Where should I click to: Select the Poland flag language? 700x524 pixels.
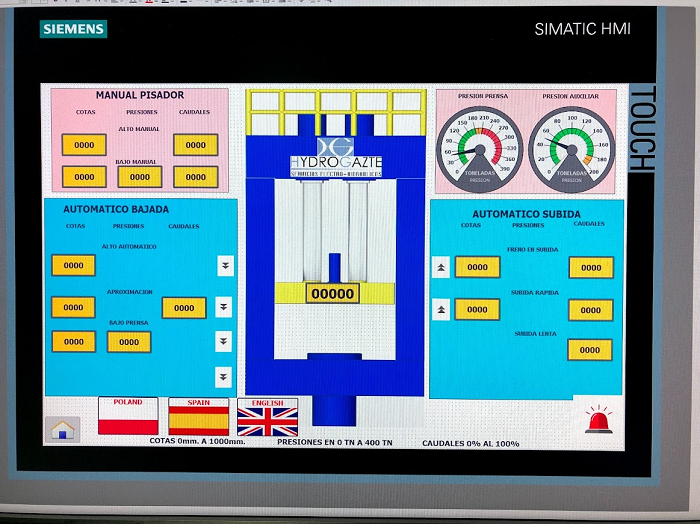(128, 416)
